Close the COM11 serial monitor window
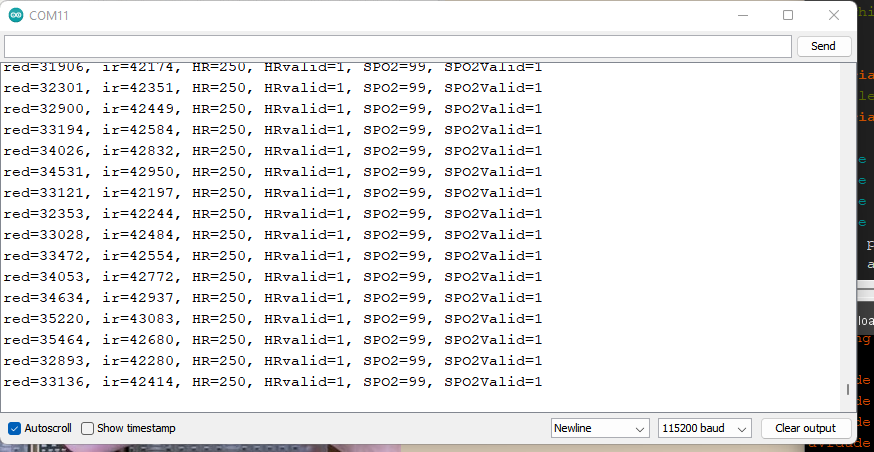Viewport: 874px width, 452px height. [x=834, y=16]
